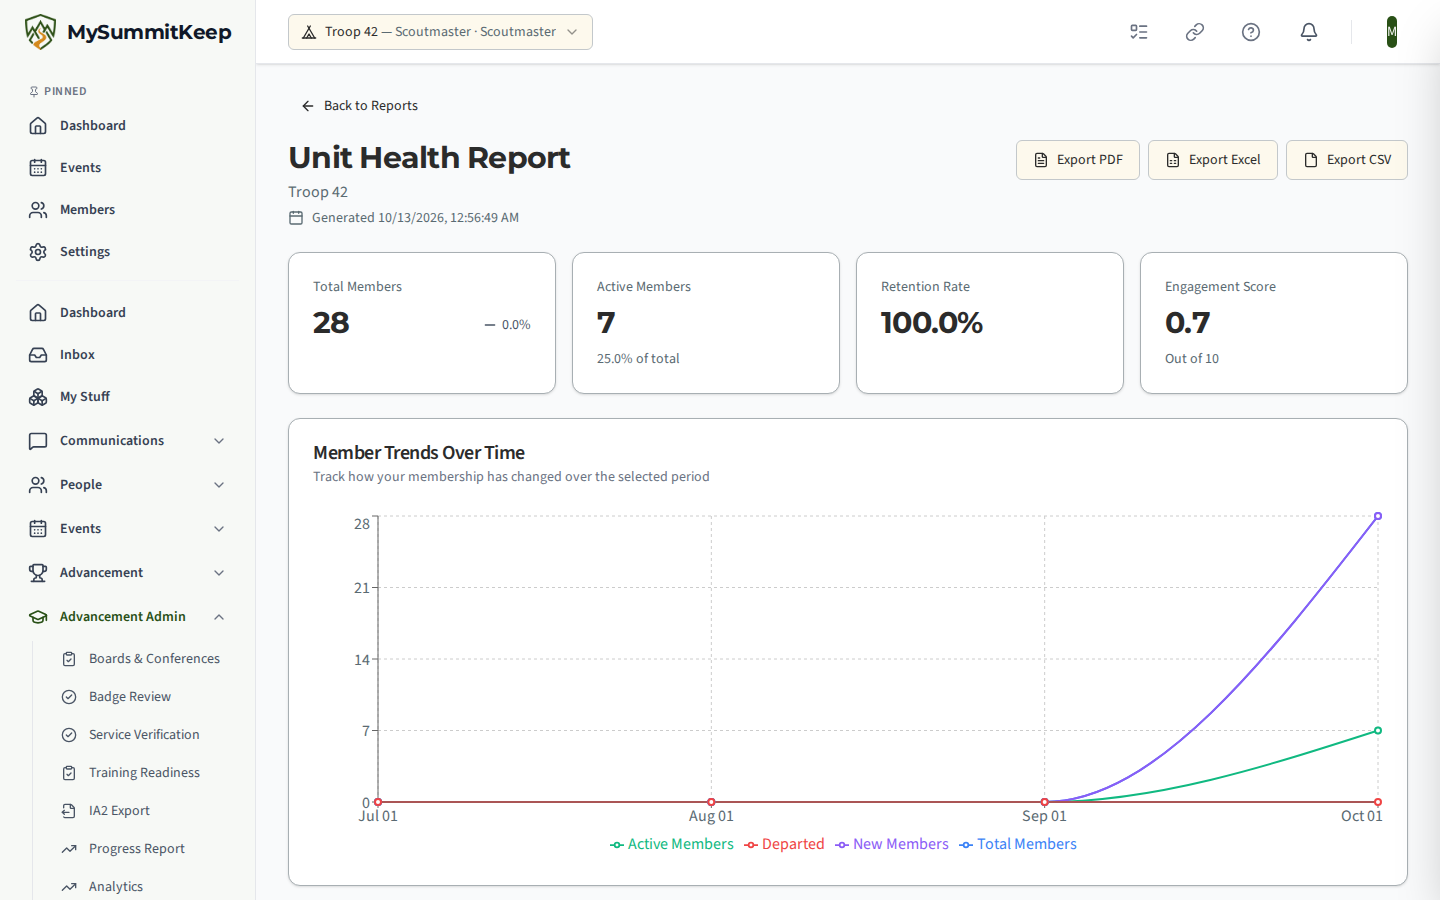Go to pinned Members page

(128, 209)
